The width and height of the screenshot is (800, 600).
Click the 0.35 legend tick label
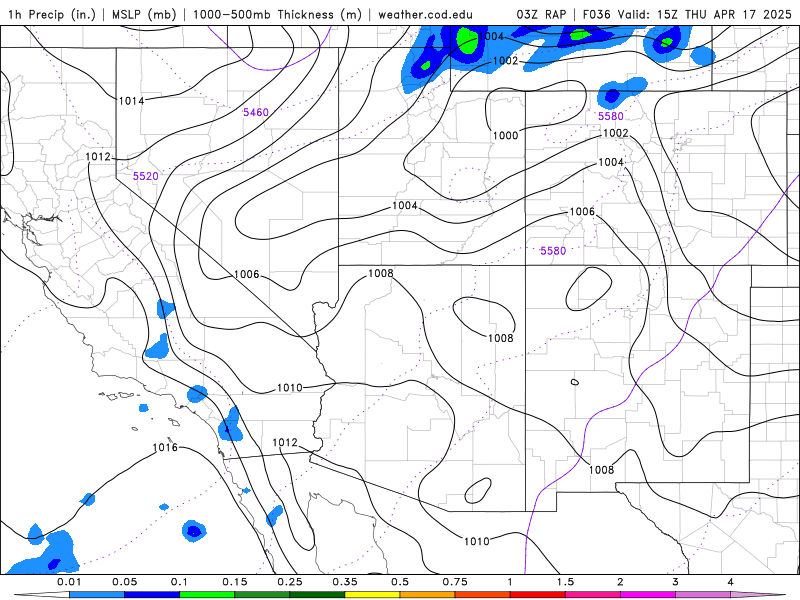pos(345,582)
